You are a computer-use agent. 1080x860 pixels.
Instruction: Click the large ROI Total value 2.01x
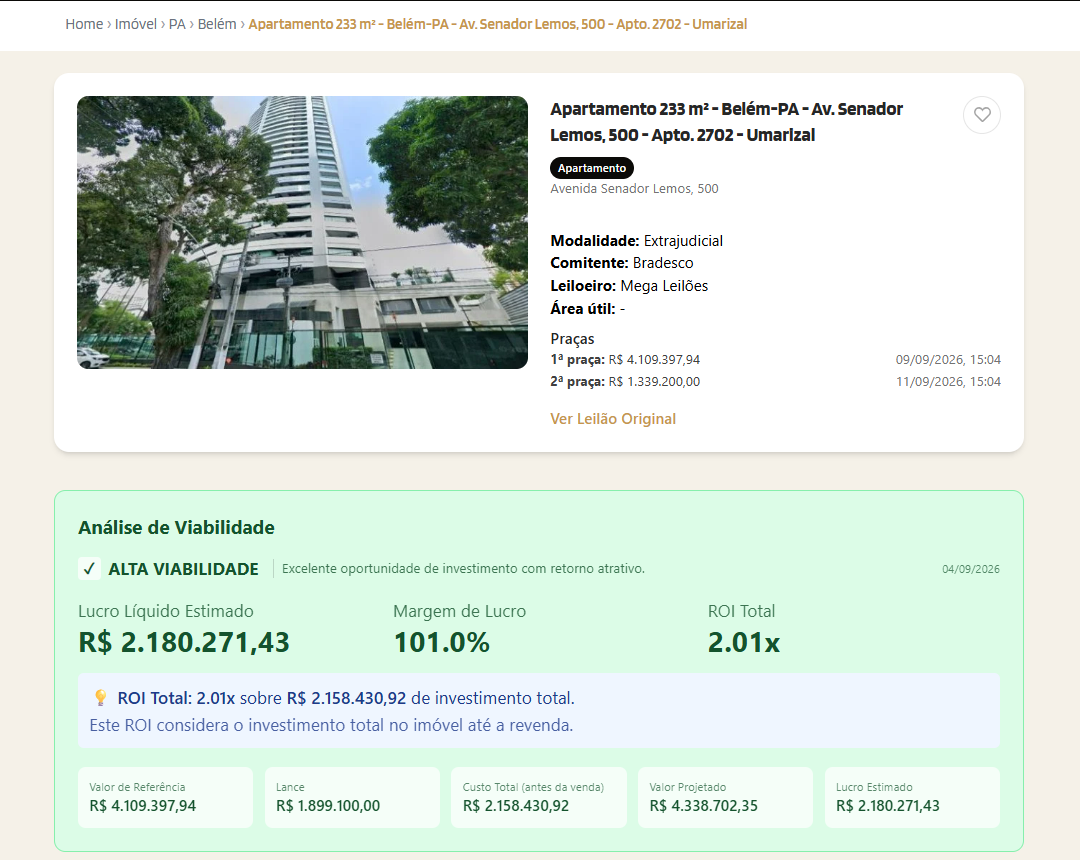(744, 642)
